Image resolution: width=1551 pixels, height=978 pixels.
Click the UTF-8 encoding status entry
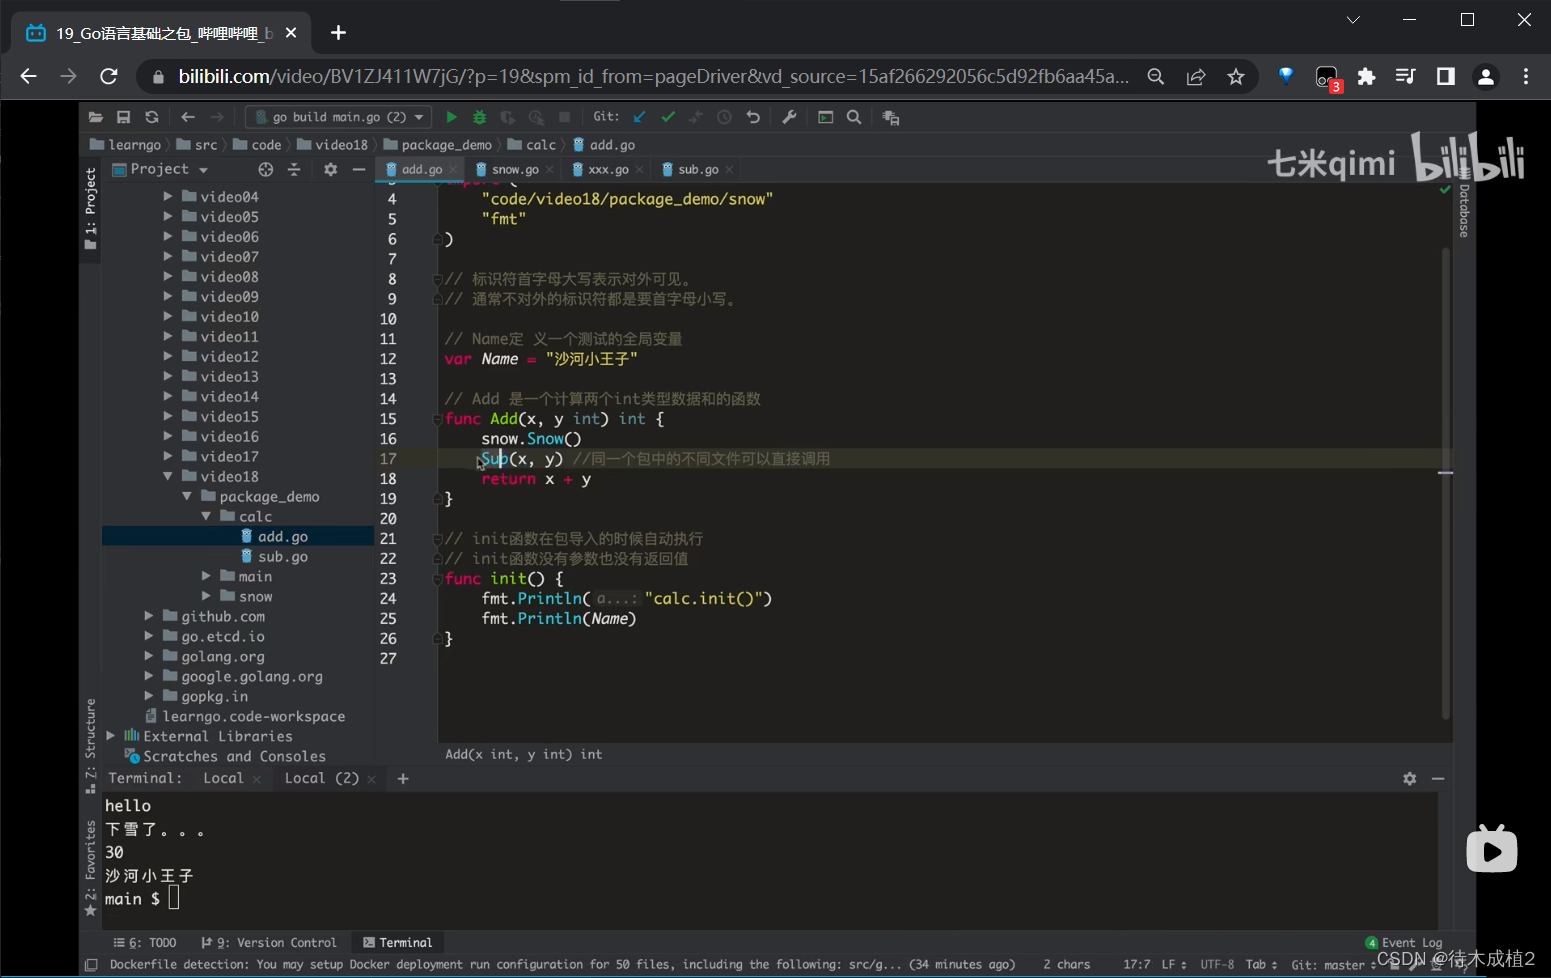pyautogui.click(x=1217, y=964)
